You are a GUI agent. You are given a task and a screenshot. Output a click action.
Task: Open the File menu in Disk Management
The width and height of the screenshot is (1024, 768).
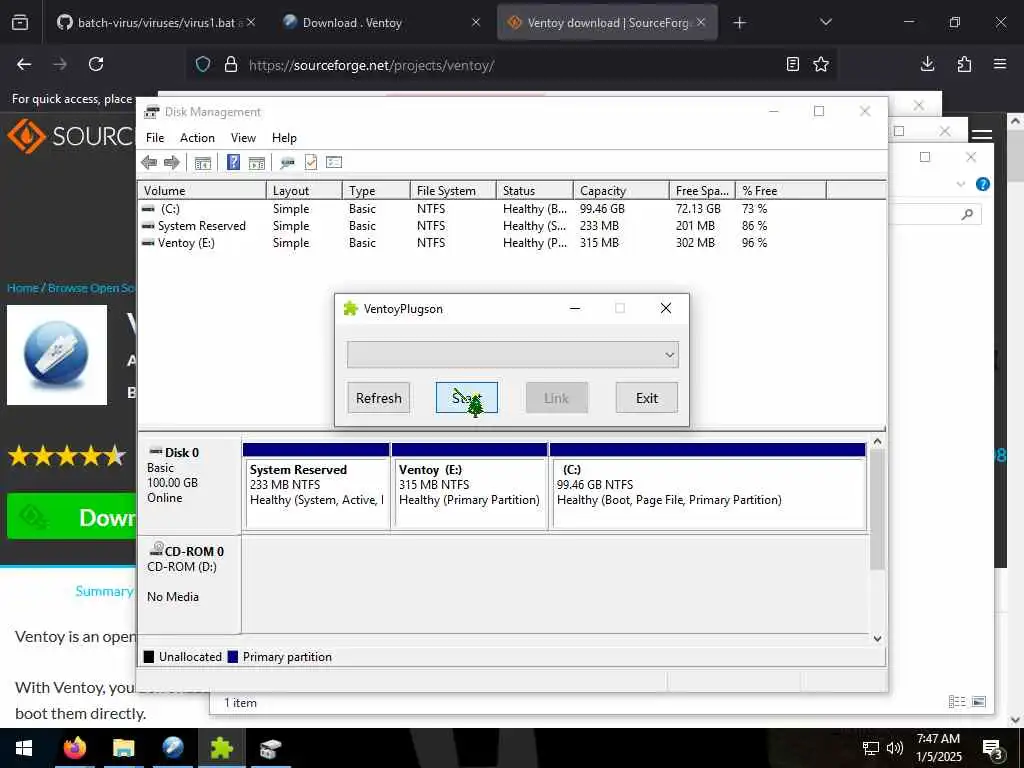155,138
